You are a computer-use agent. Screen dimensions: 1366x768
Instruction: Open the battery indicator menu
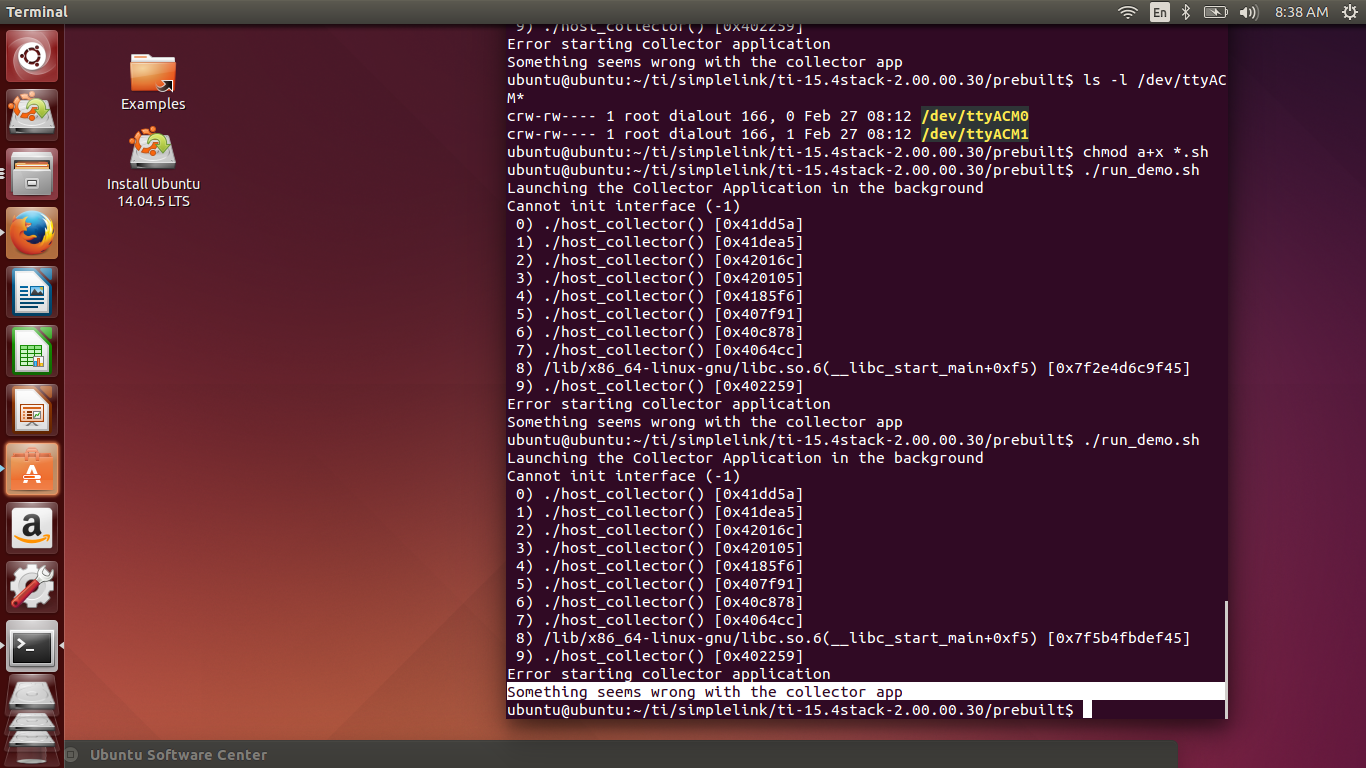1216,12
